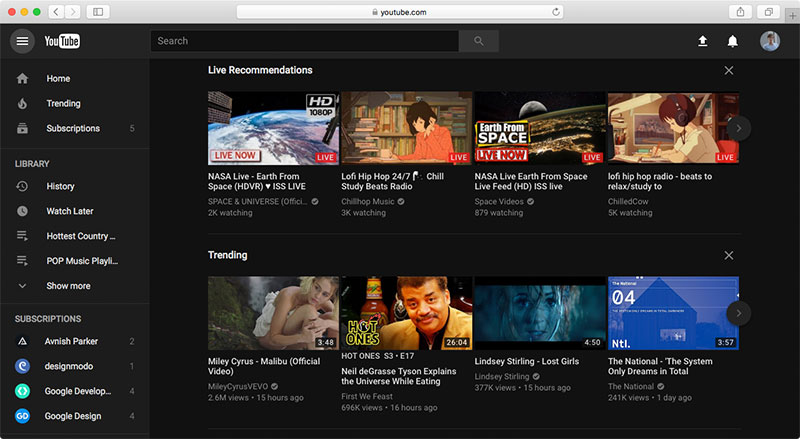Click the Subscriptions sidebar icon
Screen dimensions: 800x439
pos(22,128)
